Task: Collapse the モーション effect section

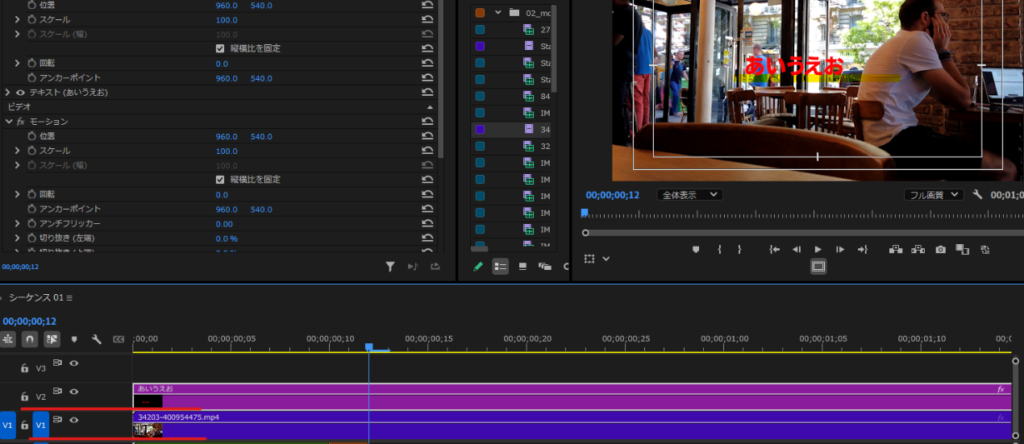Action: pyautogui.click(x=9, y=121)
